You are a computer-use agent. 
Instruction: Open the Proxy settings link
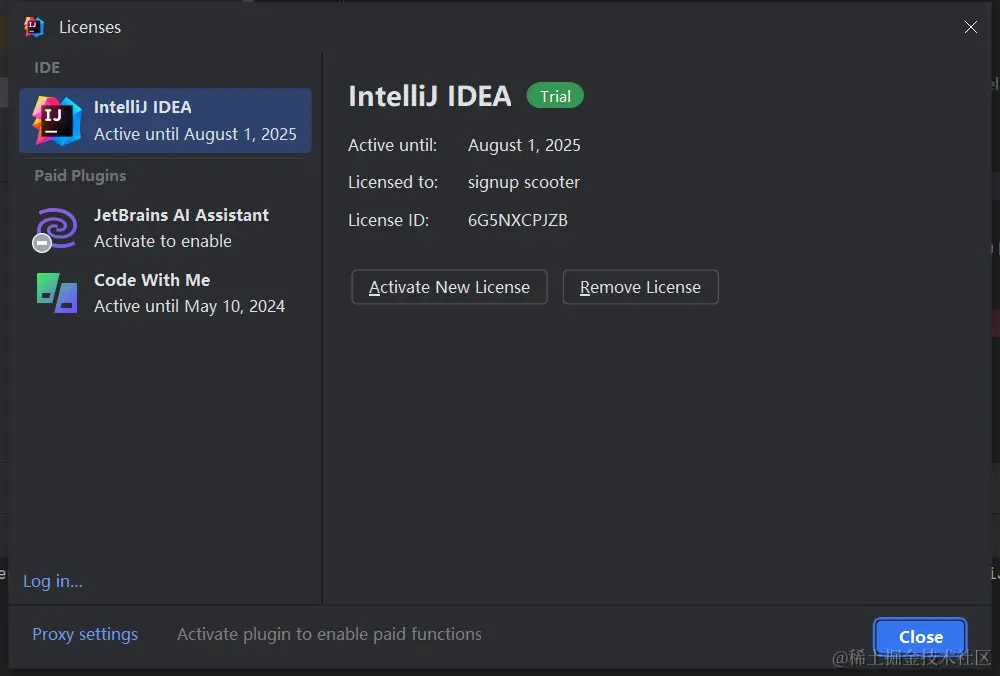(85, 634)
